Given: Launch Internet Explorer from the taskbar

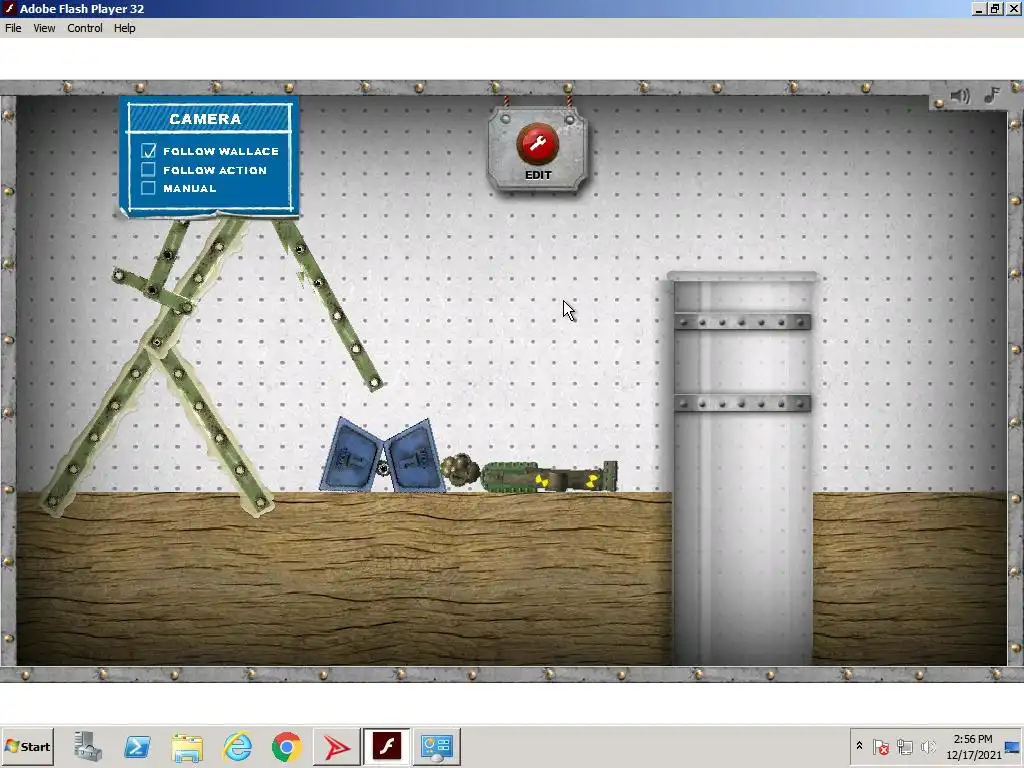Looking at the screenshot, I should (x=237, y=746).
